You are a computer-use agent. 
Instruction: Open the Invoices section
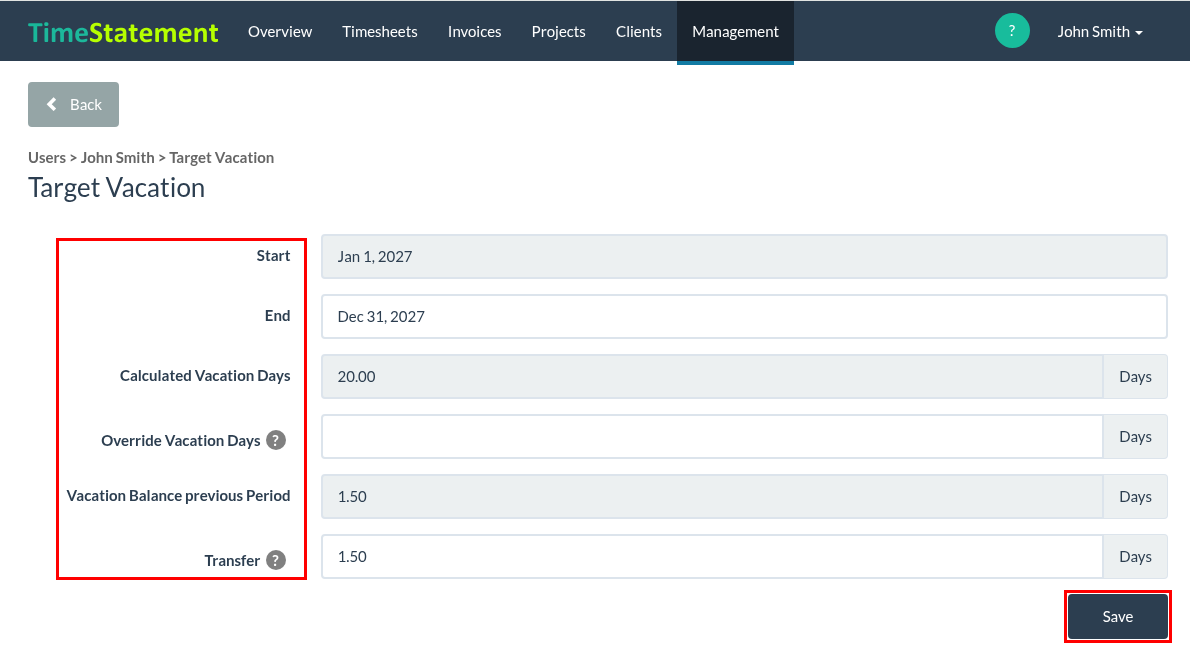point(474,32)
